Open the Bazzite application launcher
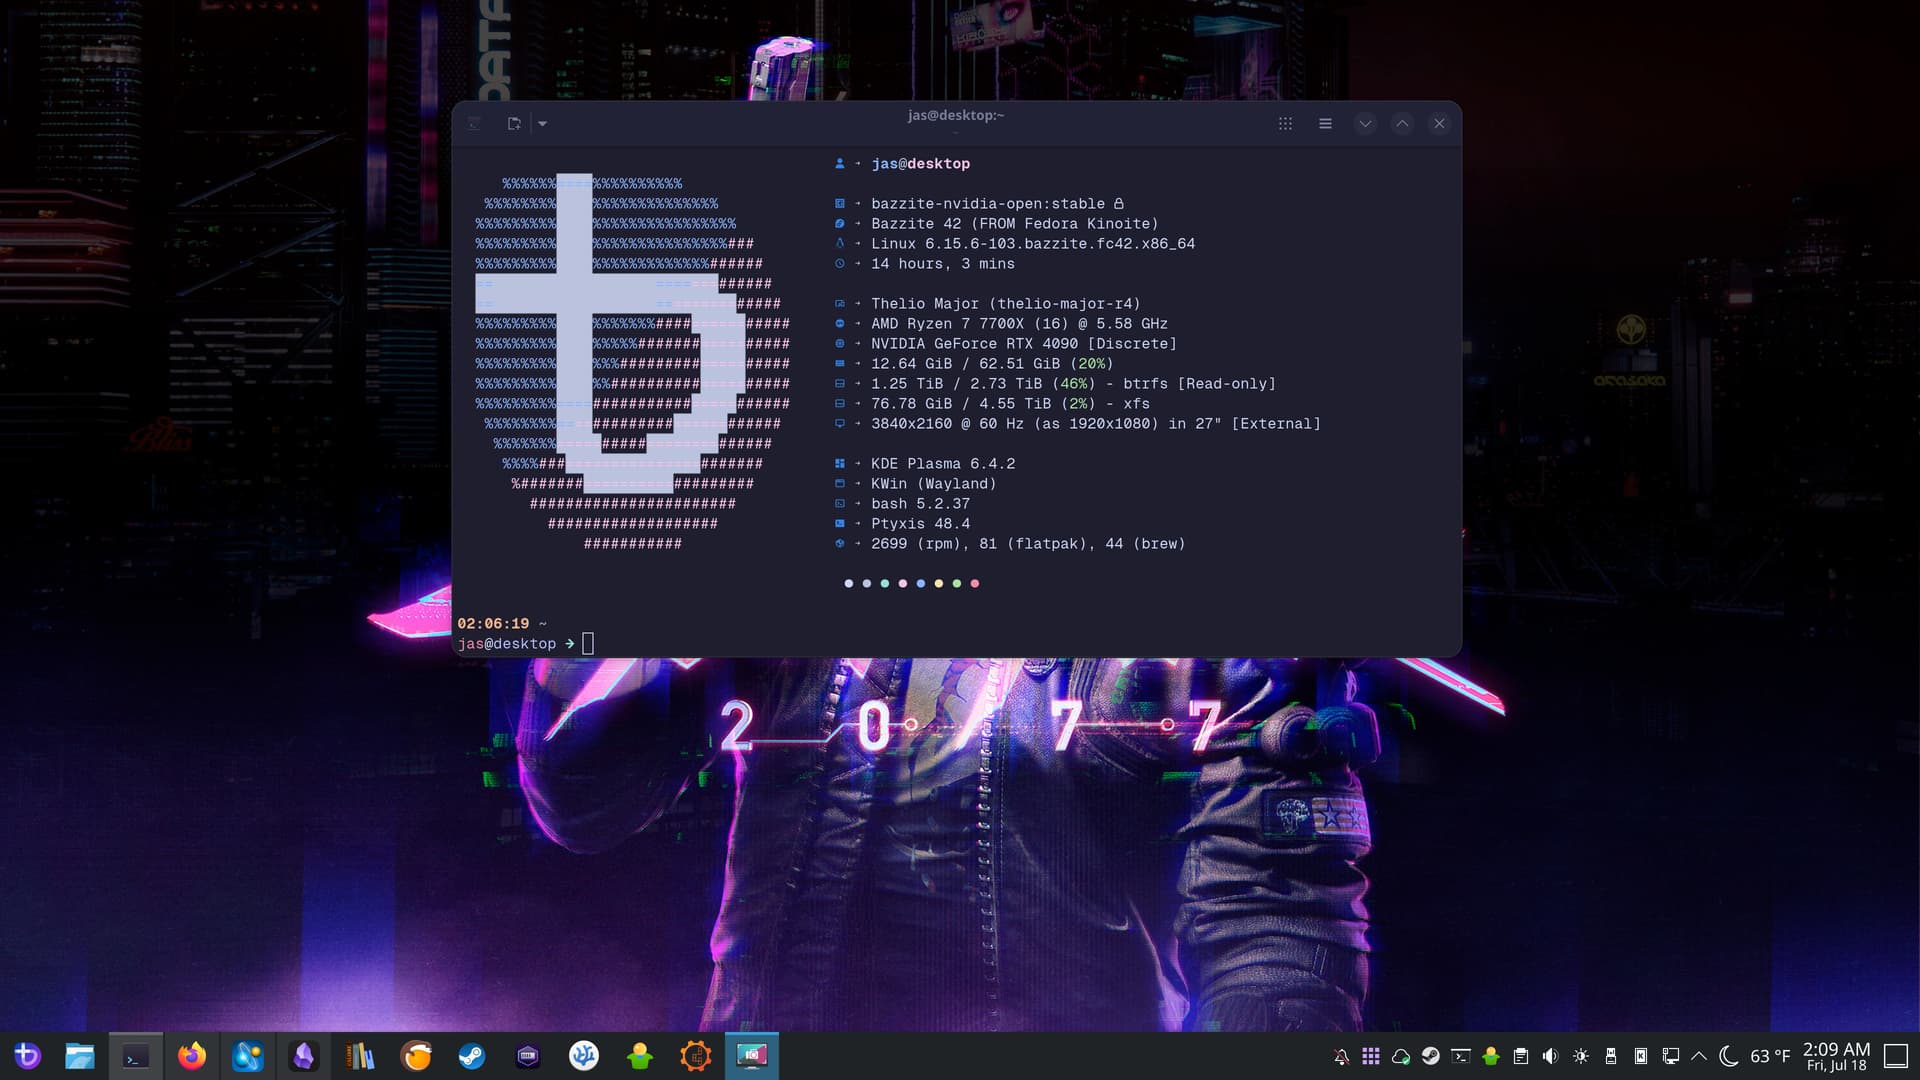The height and width of the screenshot is (1080, 1920). coord(27,1056)
